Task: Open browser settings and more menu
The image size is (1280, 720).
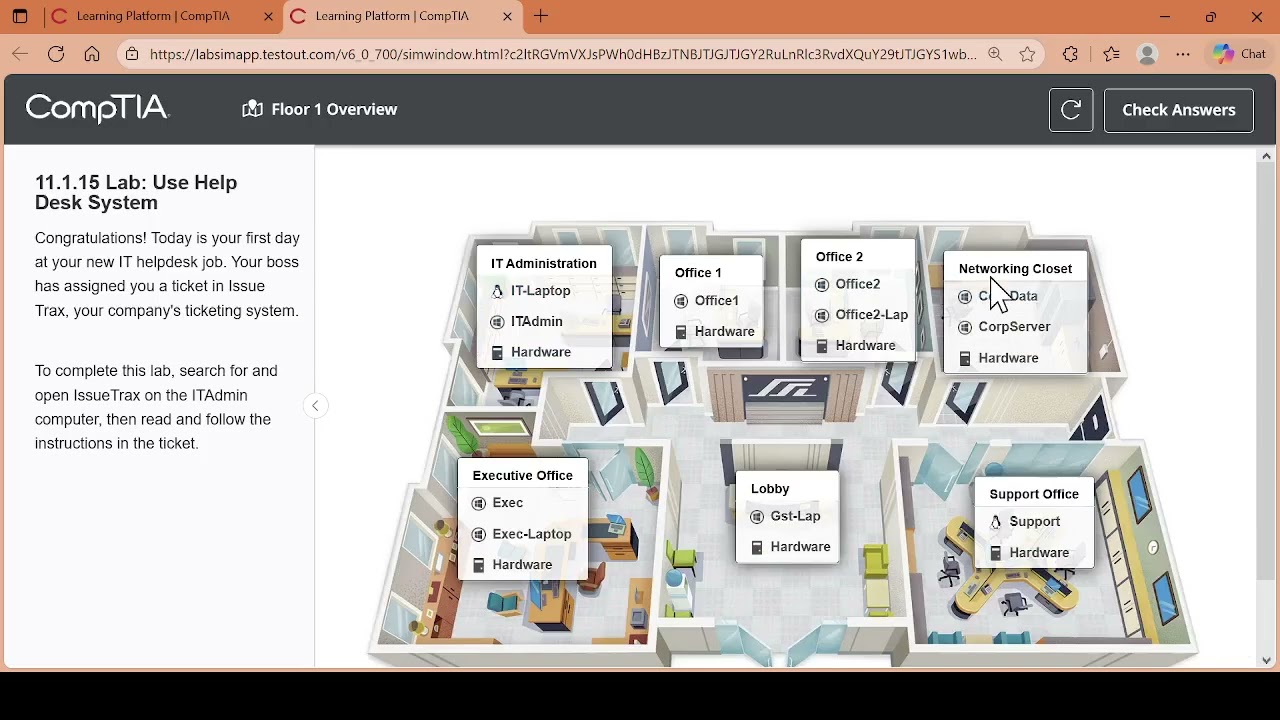Action: [1184, 55]
